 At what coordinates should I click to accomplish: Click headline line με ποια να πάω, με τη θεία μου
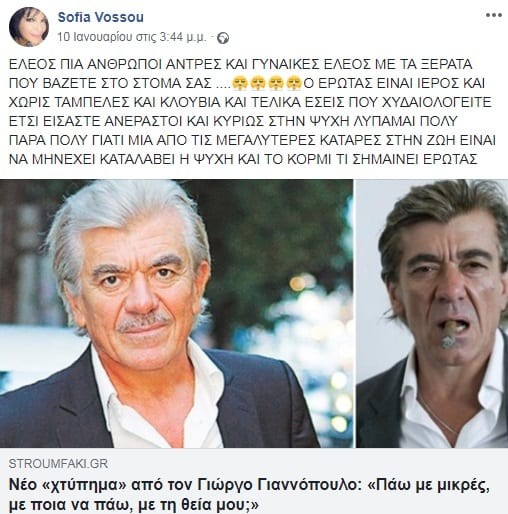tap(133, 505)
